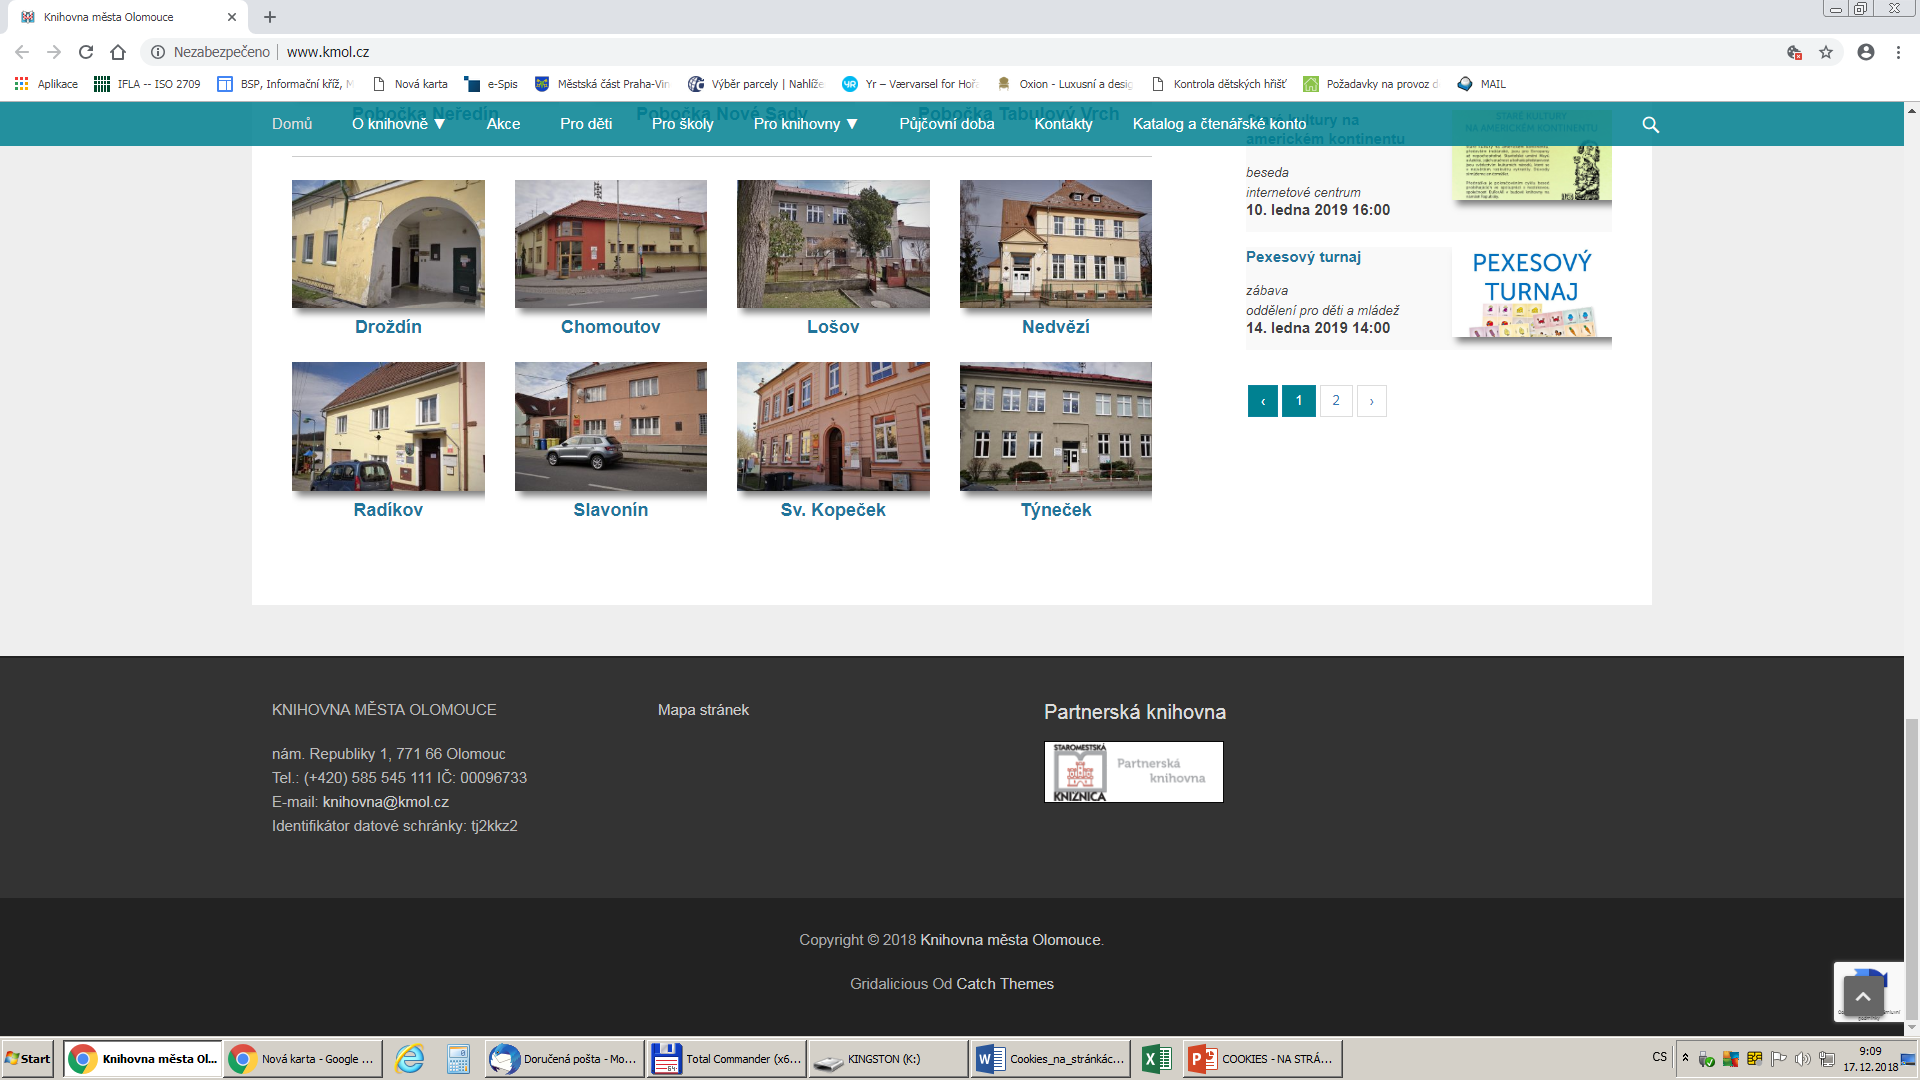Image resolution: width=1920 pixels, height=1080 pixels.
Task: Click the Windows Start button
Action: [28, 1059]
